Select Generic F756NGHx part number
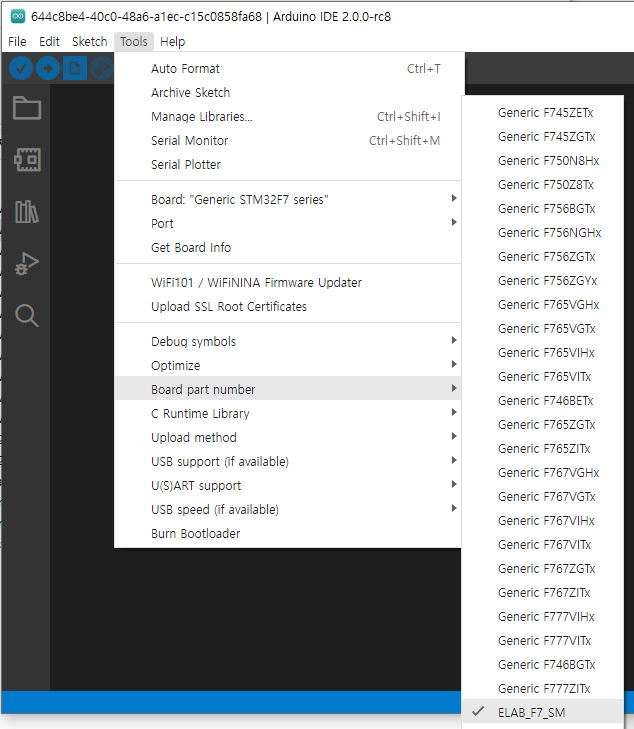Image resolution: width=634 pixels, height=729 pixels. 542,233
